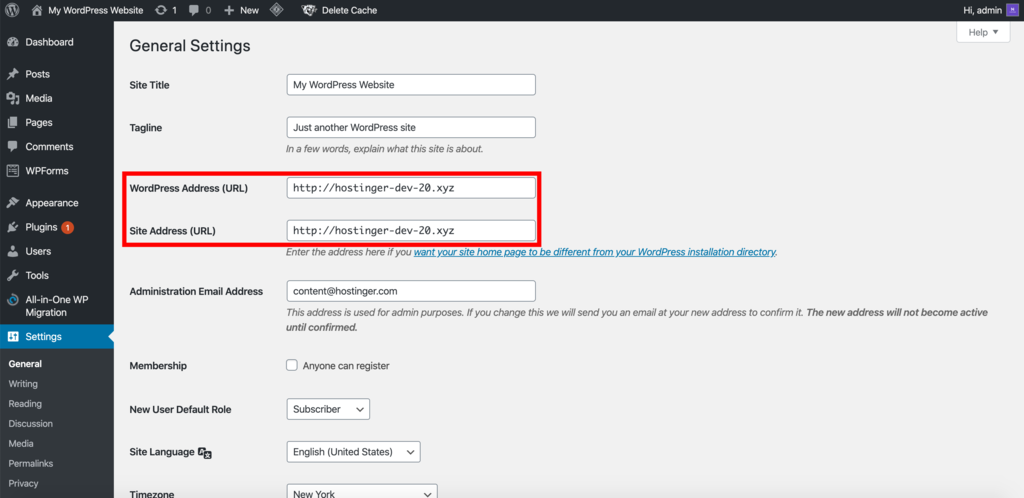Click the plus icon next to New

click(229, 10)
